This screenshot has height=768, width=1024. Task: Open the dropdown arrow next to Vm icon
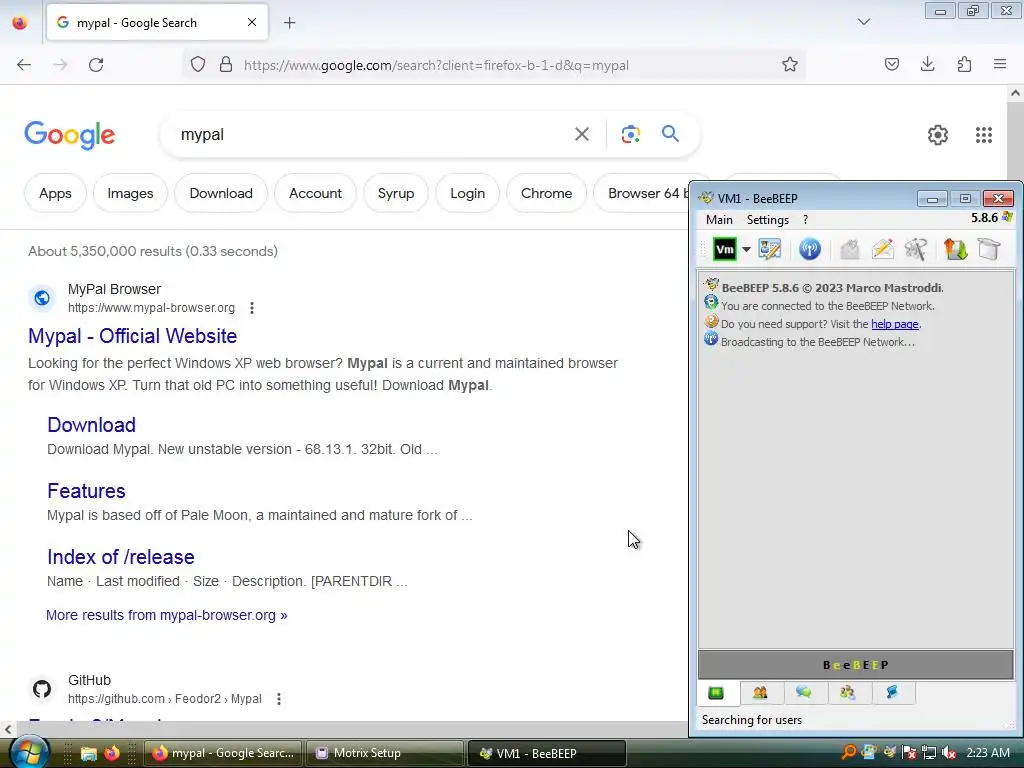[746, 249]
